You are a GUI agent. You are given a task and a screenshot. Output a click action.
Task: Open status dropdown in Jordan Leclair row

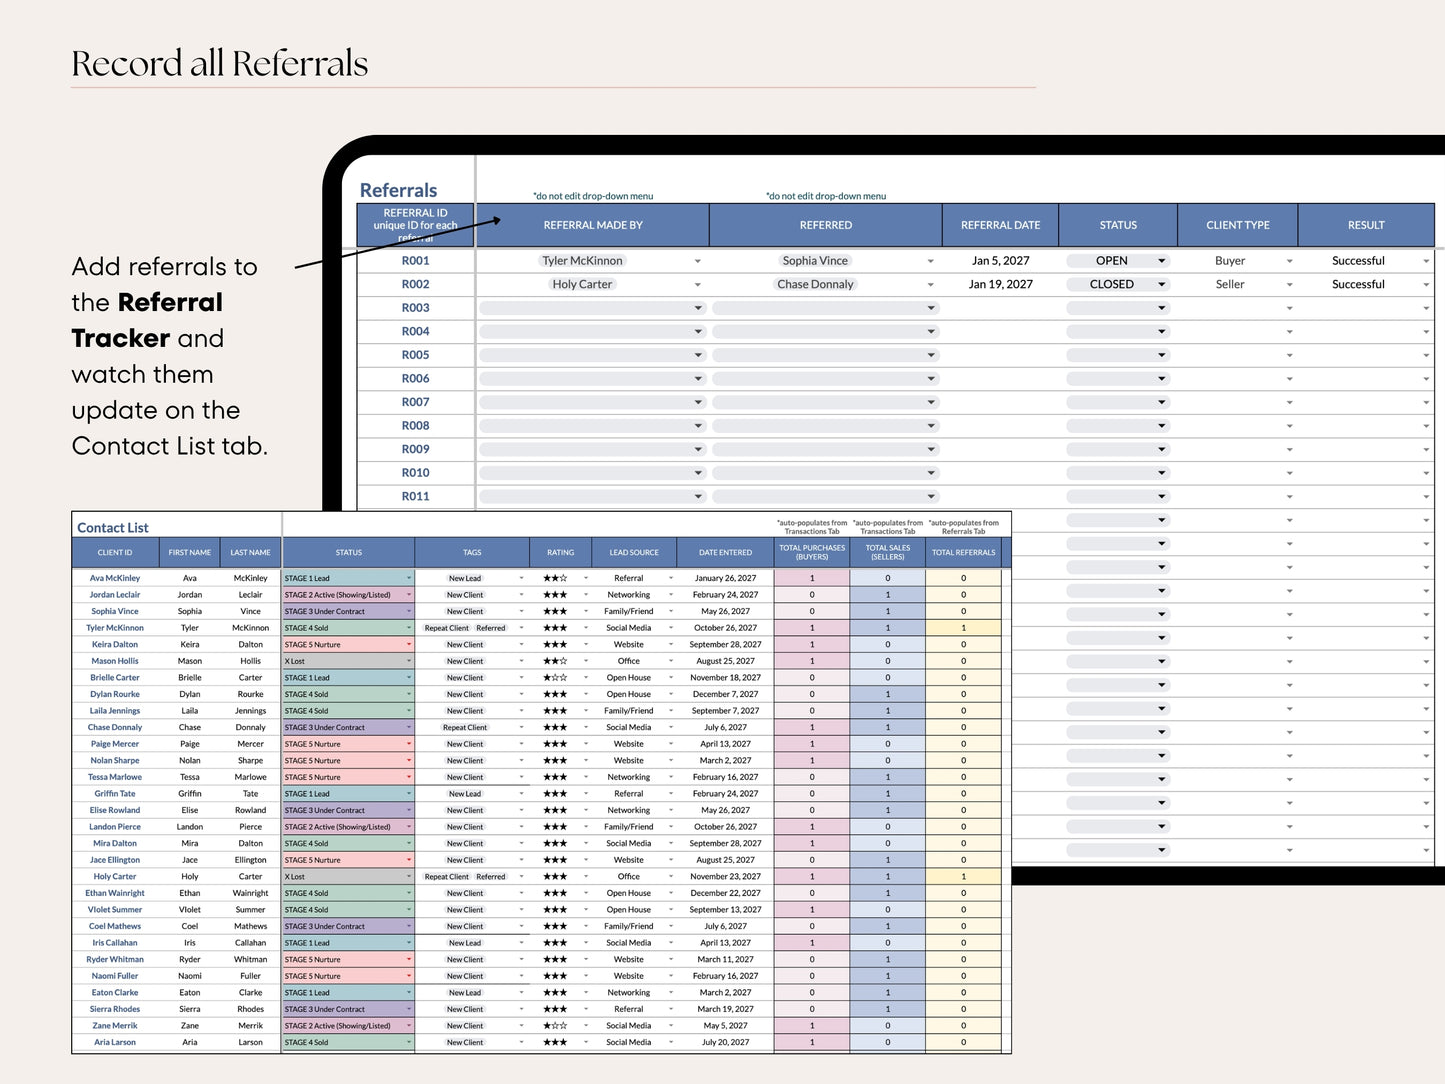tap(408, 595)
